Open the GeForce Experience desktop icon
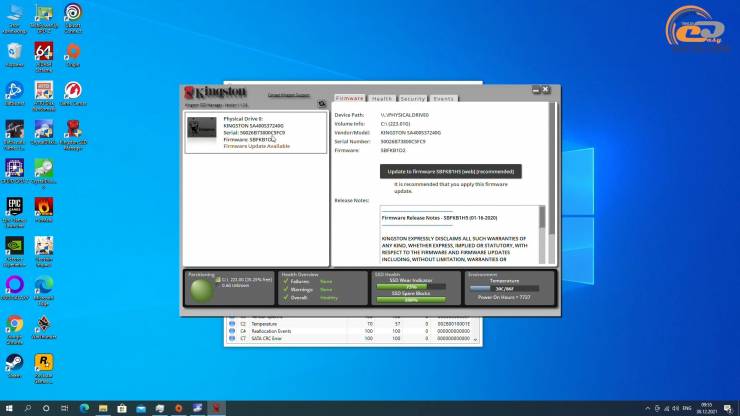The image size is (740, 416). point(15,252)
